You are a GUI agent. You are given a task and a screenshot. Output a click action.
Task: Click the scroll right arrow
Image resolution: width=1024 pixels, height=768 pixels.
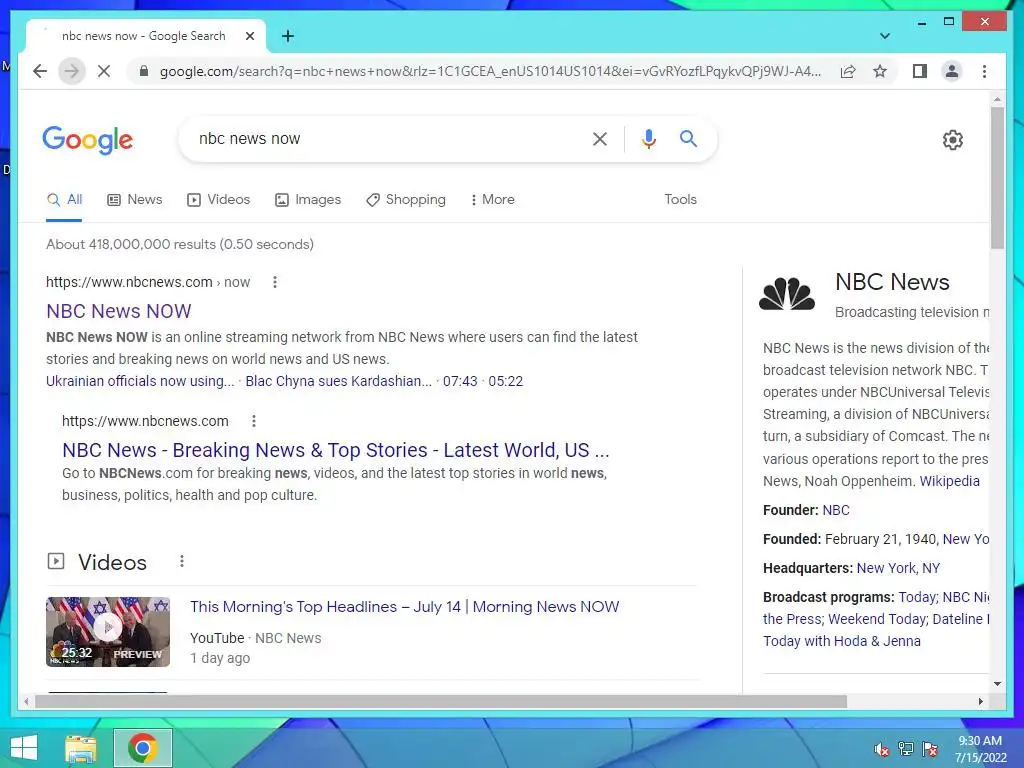point(980,701)
